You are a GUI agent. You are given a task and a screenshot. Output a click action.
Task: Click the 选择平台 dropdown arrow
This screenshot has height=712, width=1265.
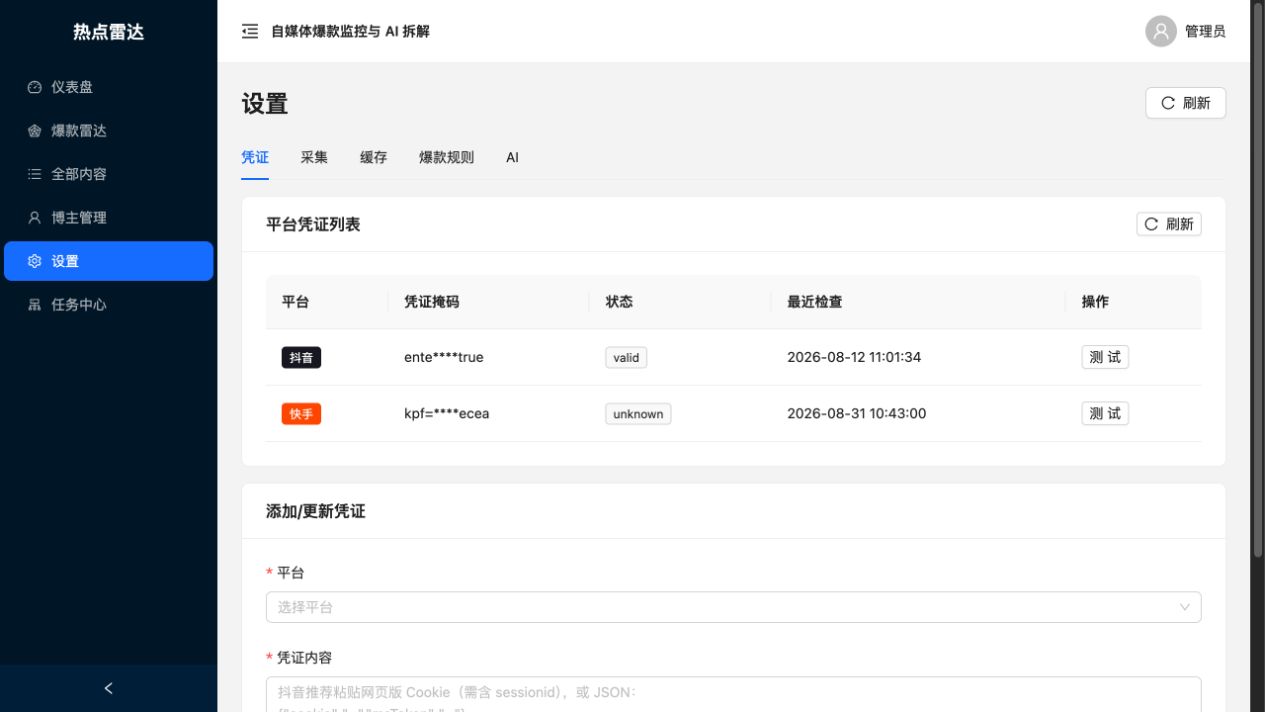pos(1185,607)
